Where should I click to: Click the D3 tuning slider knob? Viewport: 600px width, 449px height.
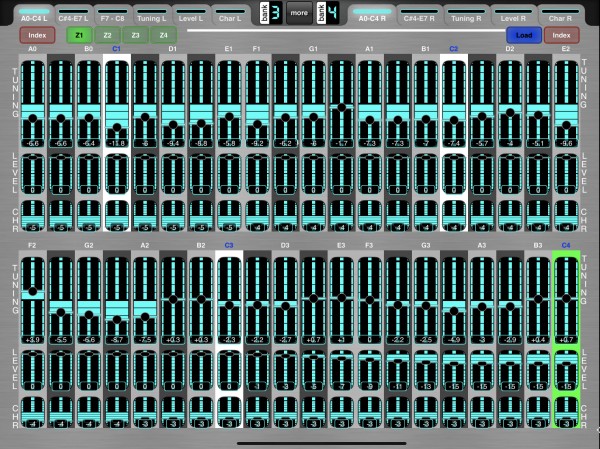285,306
